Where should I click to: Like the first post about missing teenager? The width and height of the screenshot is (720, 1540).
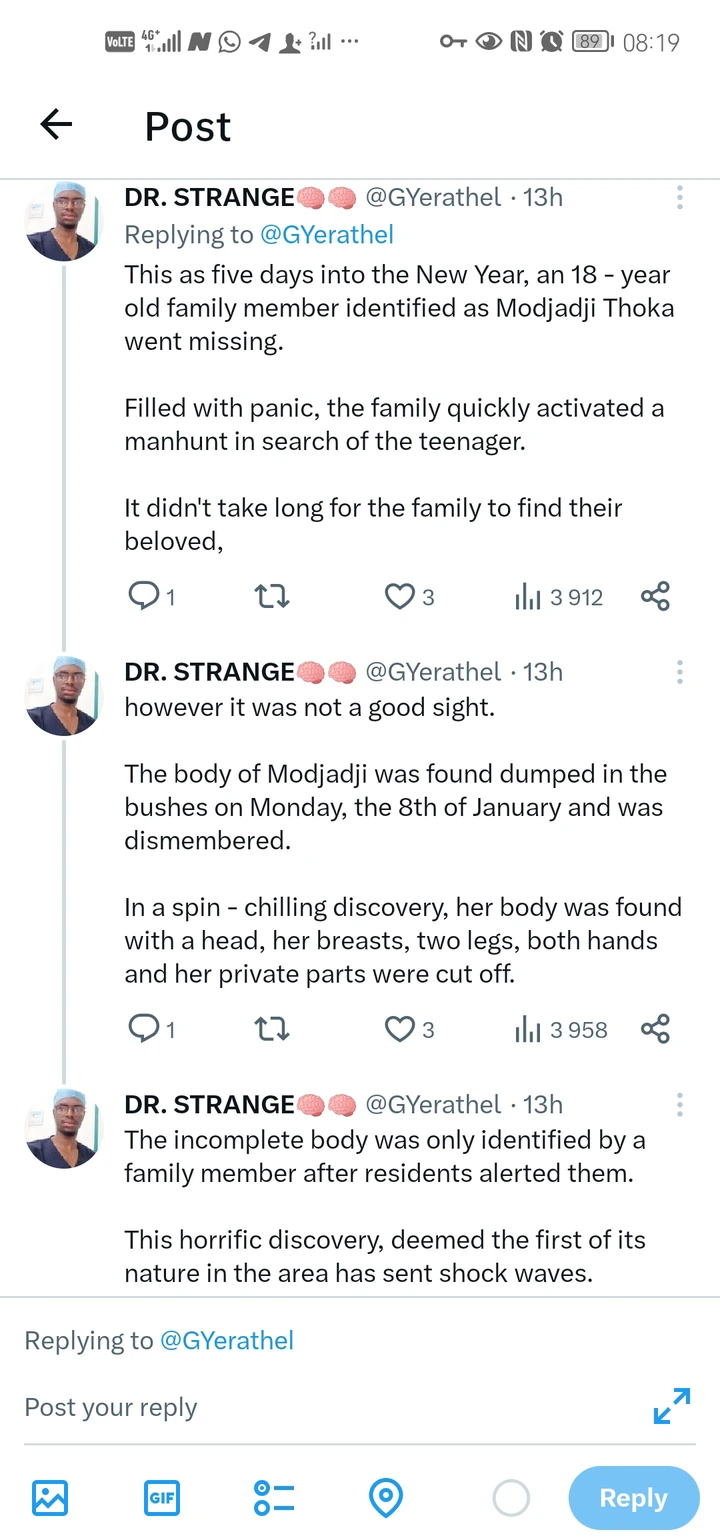coord(410,597)
